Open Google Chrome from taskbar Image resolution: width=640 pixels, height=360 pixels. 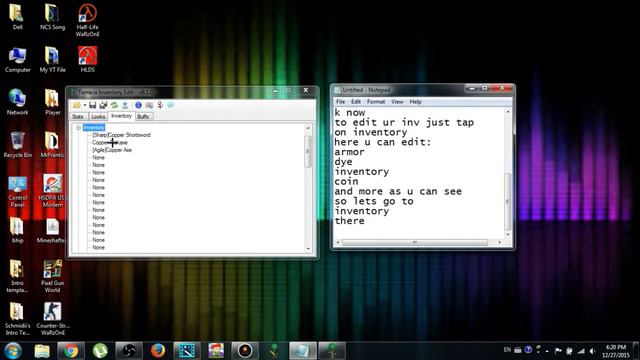[x=71, y=351]
